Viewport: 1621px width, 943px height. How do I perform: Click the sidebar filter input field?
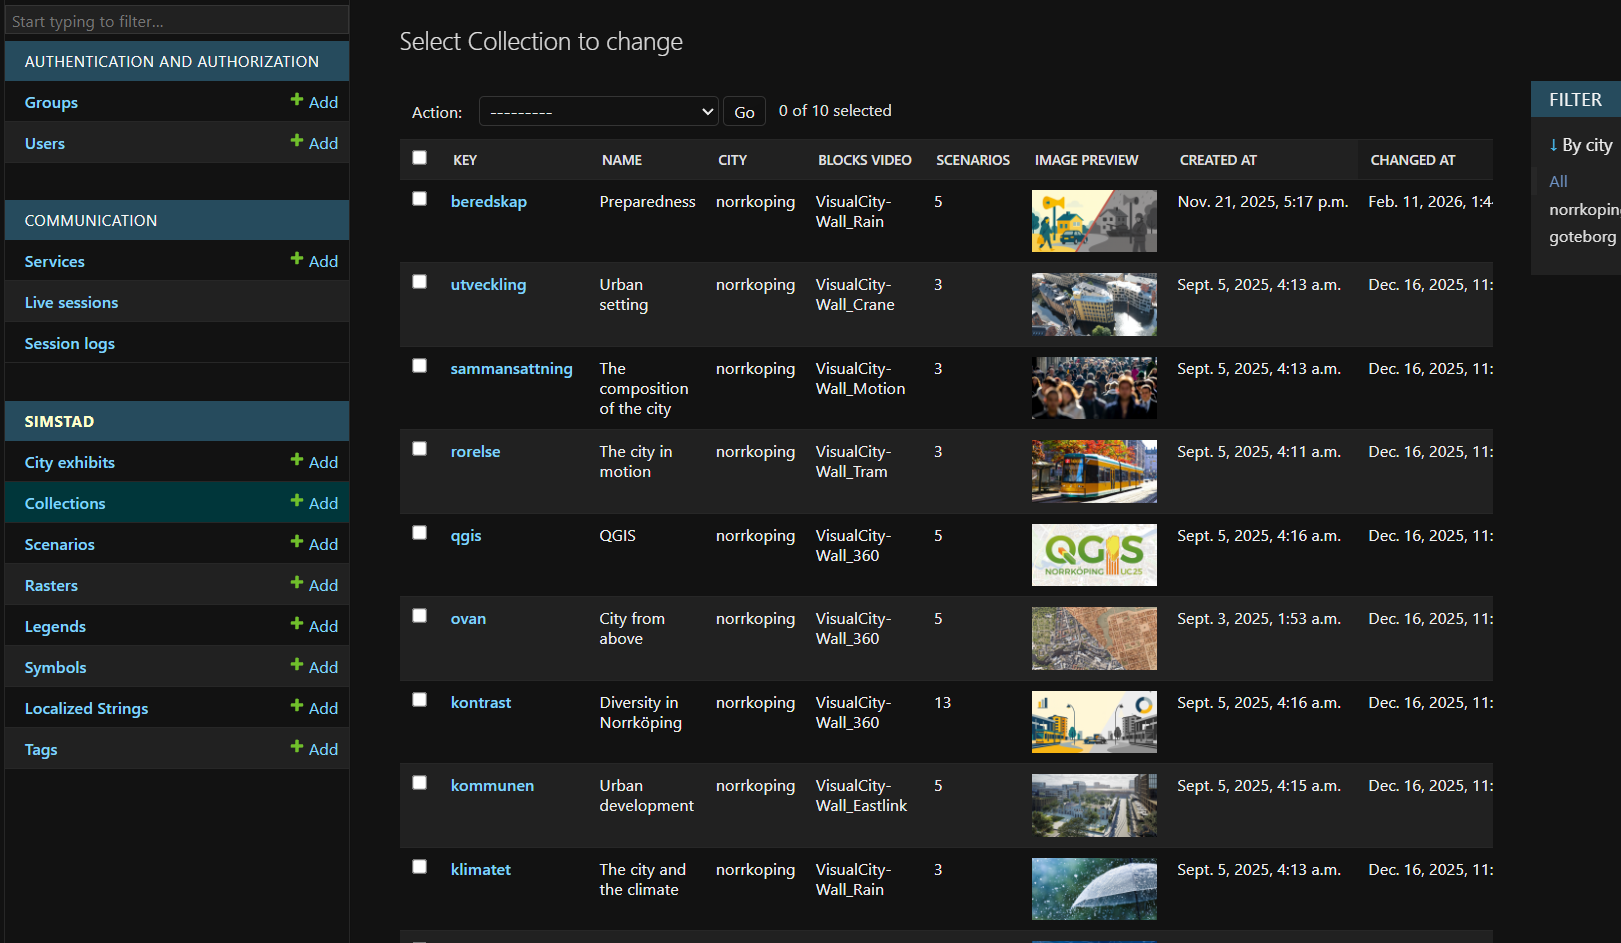pyautogui.click(x=177, y=20)
